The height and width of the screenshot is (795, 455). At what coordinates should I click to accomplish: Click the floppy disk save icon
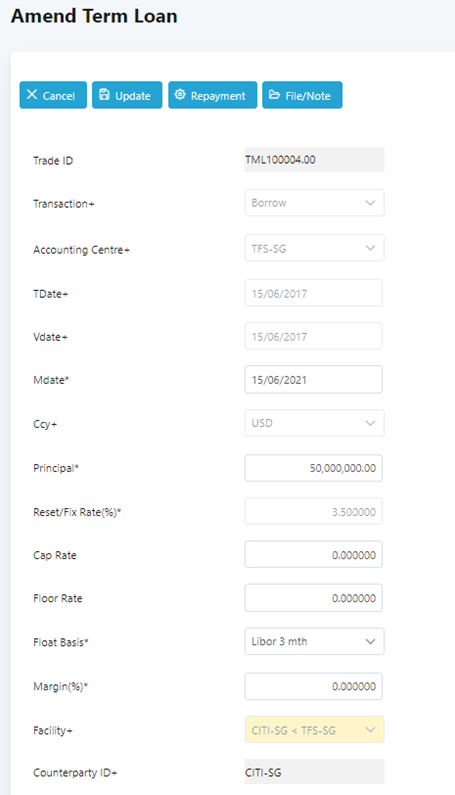point(104,95)
